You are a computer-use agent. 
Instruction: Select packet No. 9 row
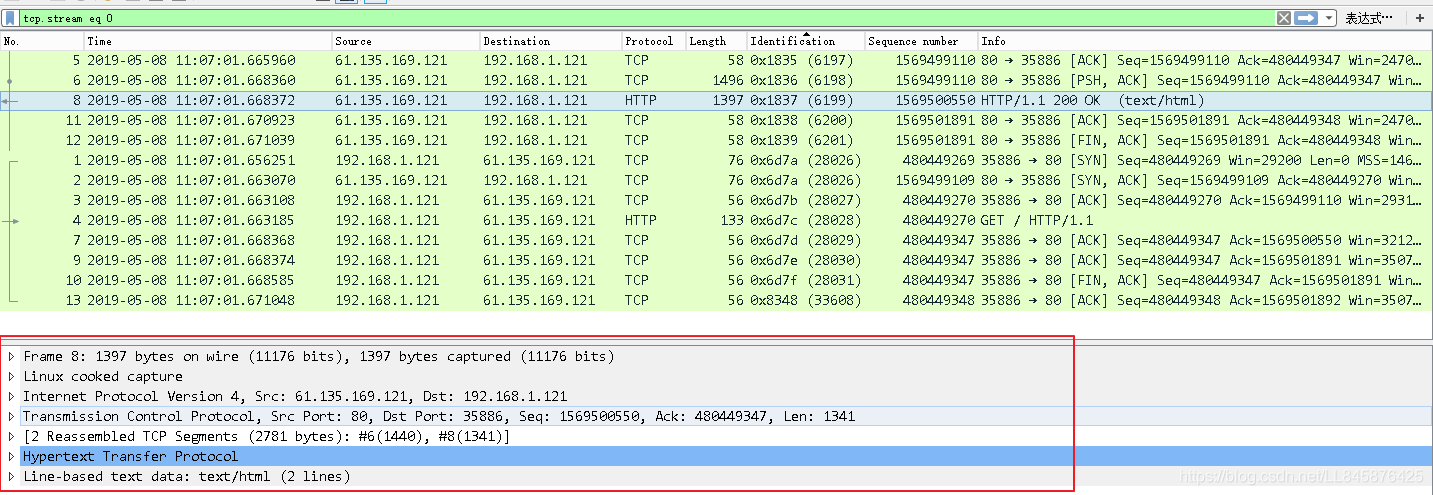point(716,261)
